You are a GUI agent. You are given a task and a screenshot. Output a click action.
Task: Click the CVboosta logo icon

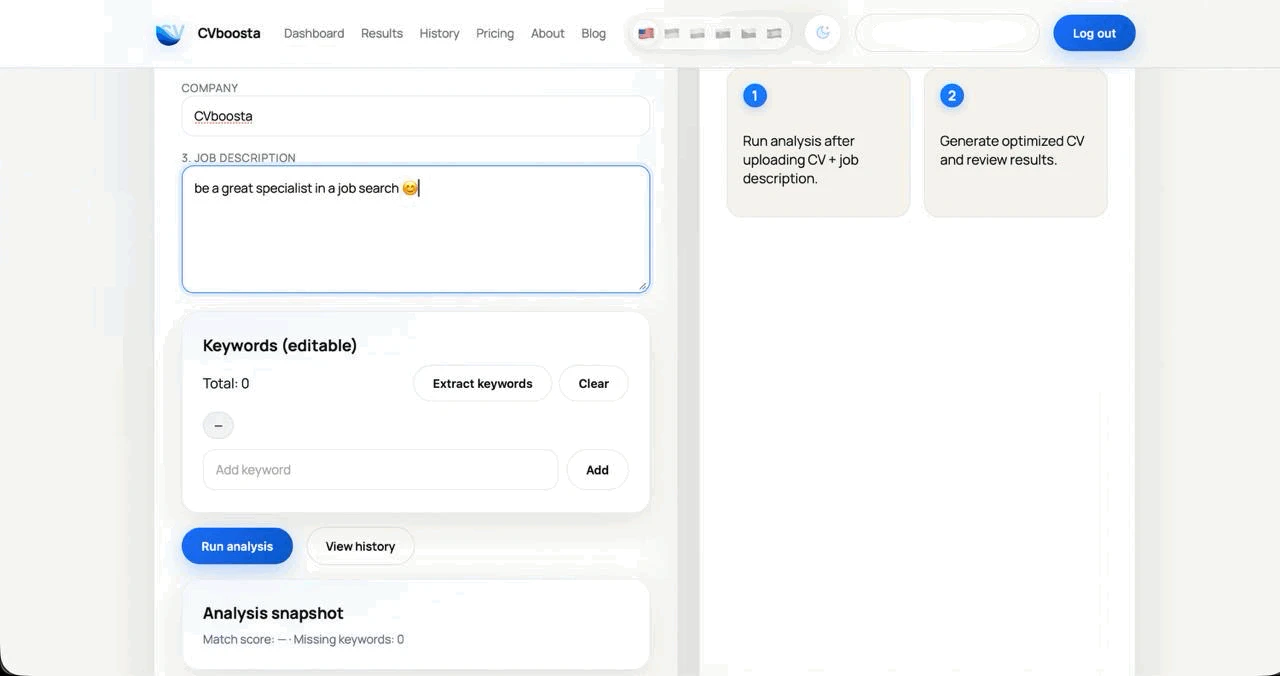tap(170, 34)
